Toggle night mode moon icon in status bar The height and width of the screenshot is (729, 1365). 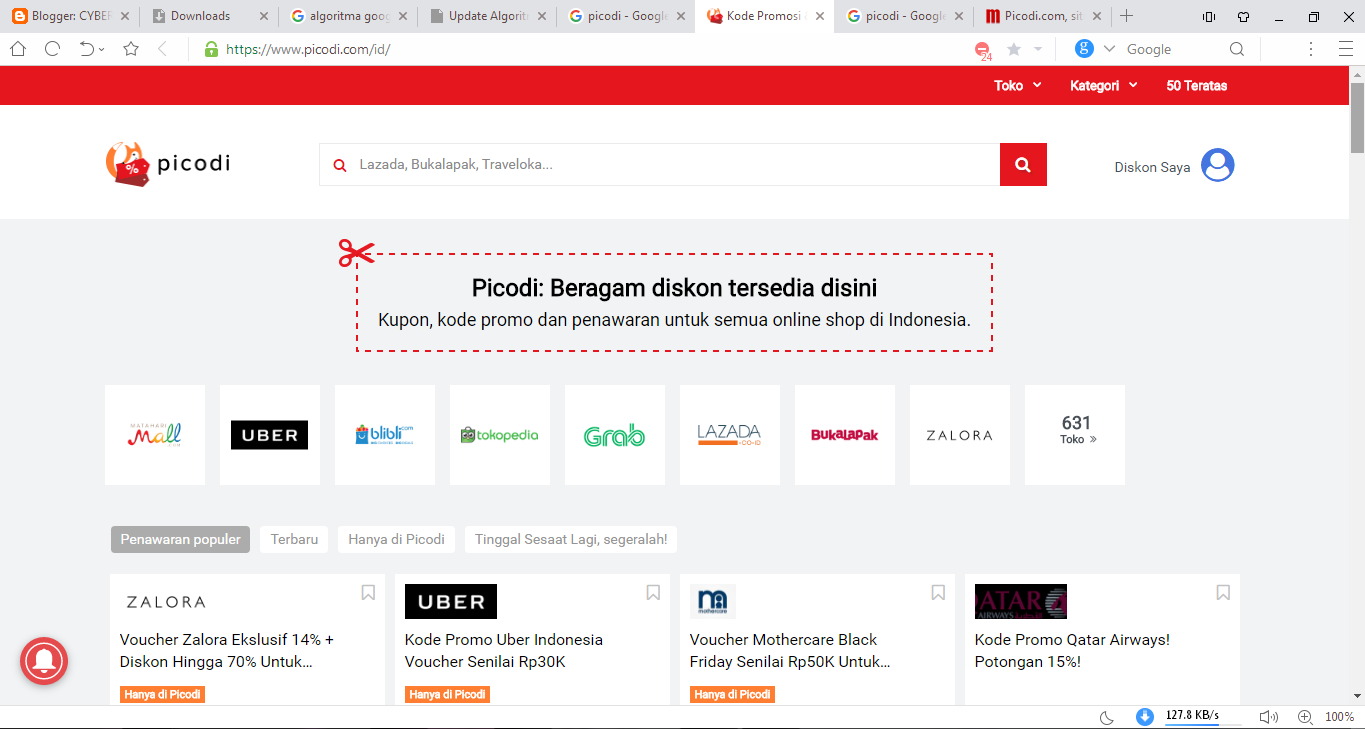(1107, 717)
